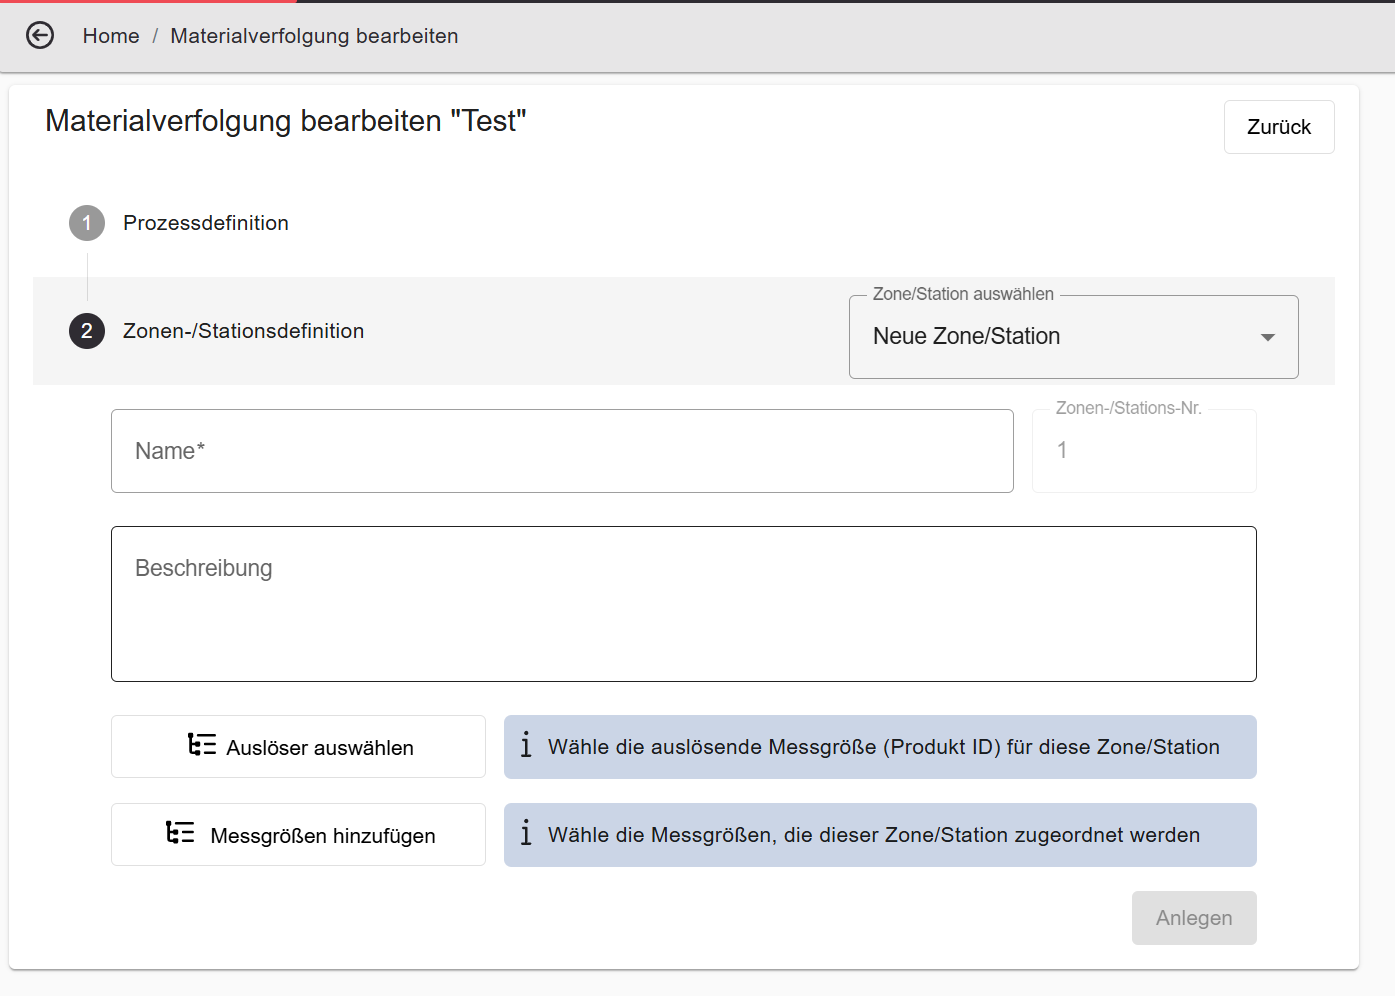Viewport: 1395px width, 996px height.
Task: Click the info icon beside Messgrößen hint
Action: point(526,833)
